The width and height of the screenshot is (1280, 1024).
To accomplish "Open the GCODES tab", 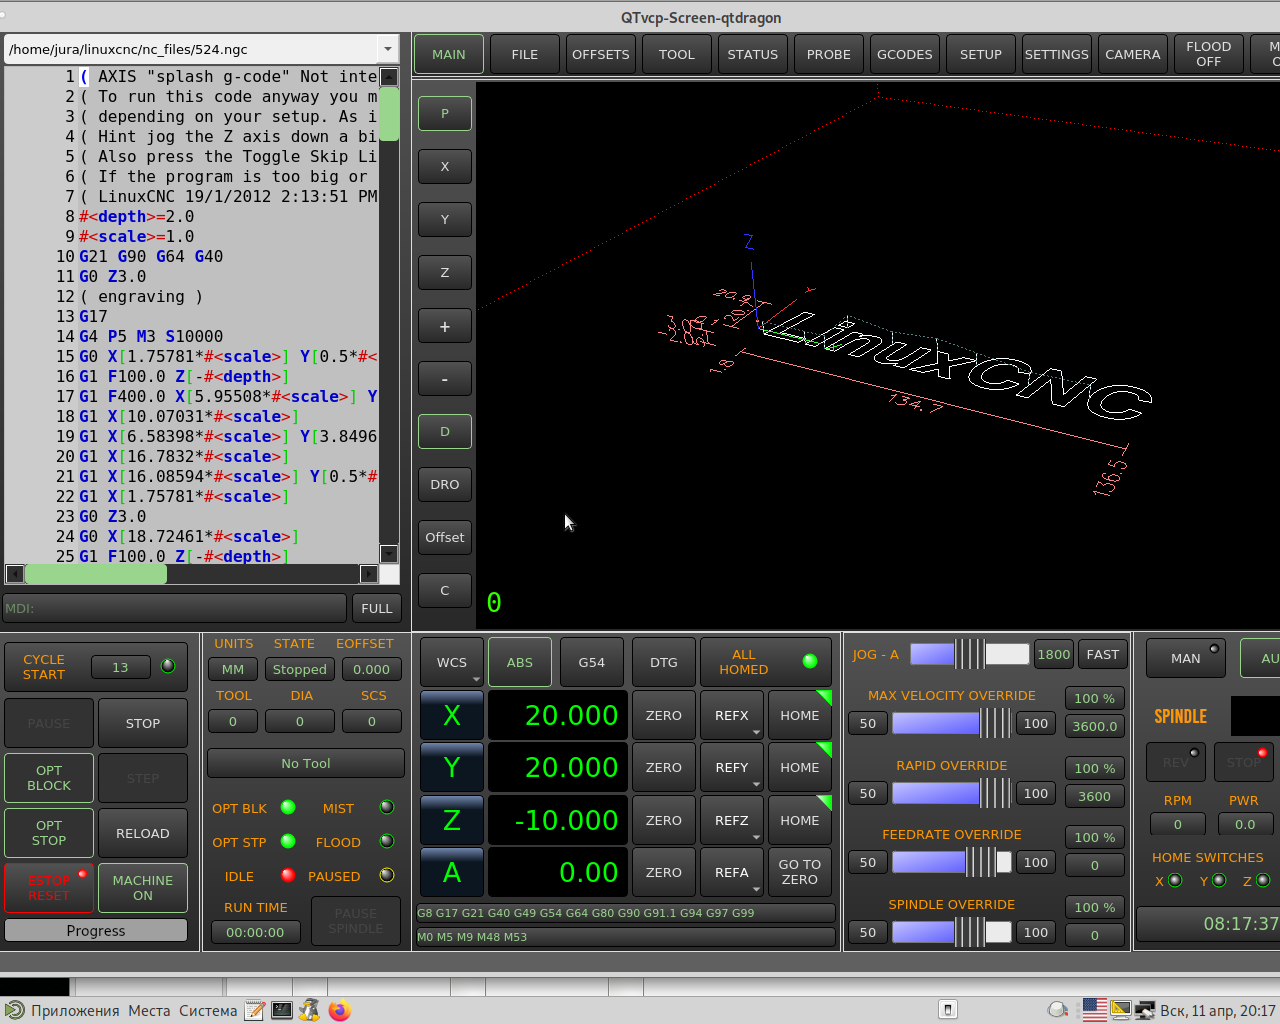I will (905, 54).
